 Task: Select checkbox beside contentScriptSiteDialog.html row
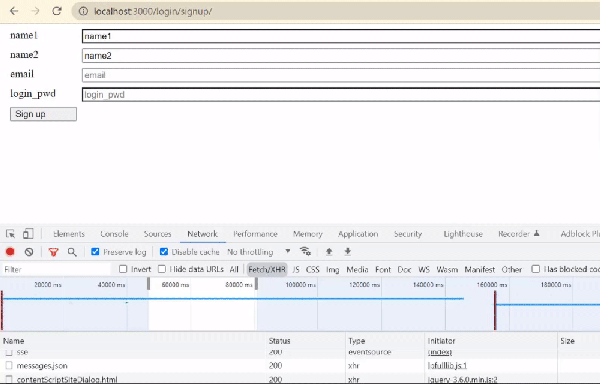tap(9, 379)
